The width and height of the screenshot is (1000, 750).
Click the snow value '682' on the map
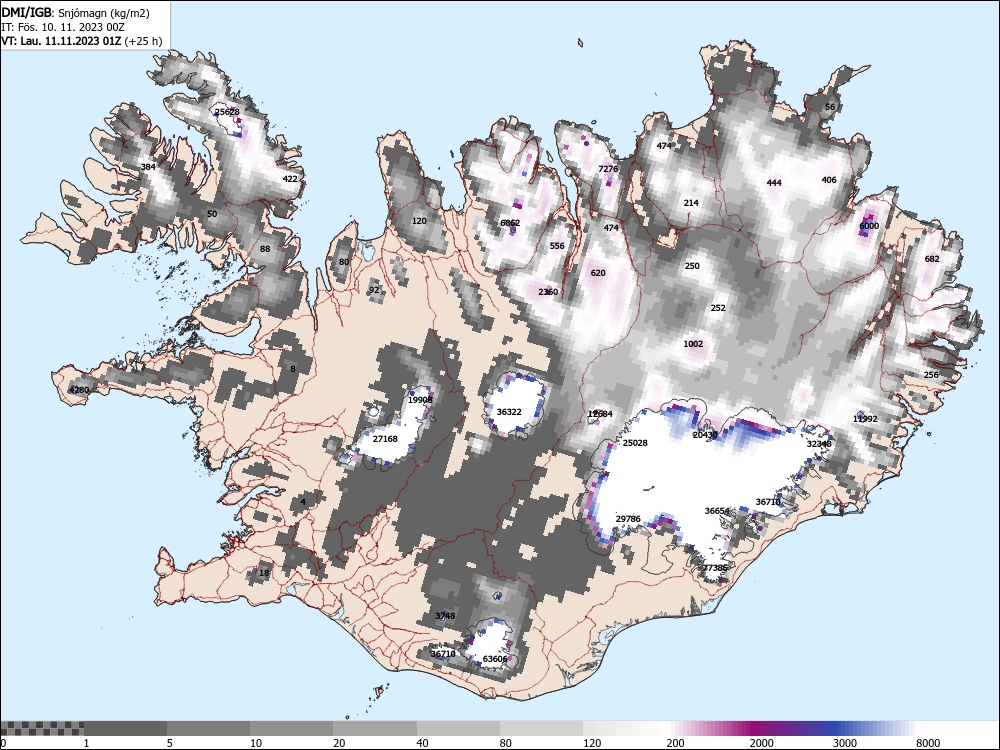(x=932, y=259)
